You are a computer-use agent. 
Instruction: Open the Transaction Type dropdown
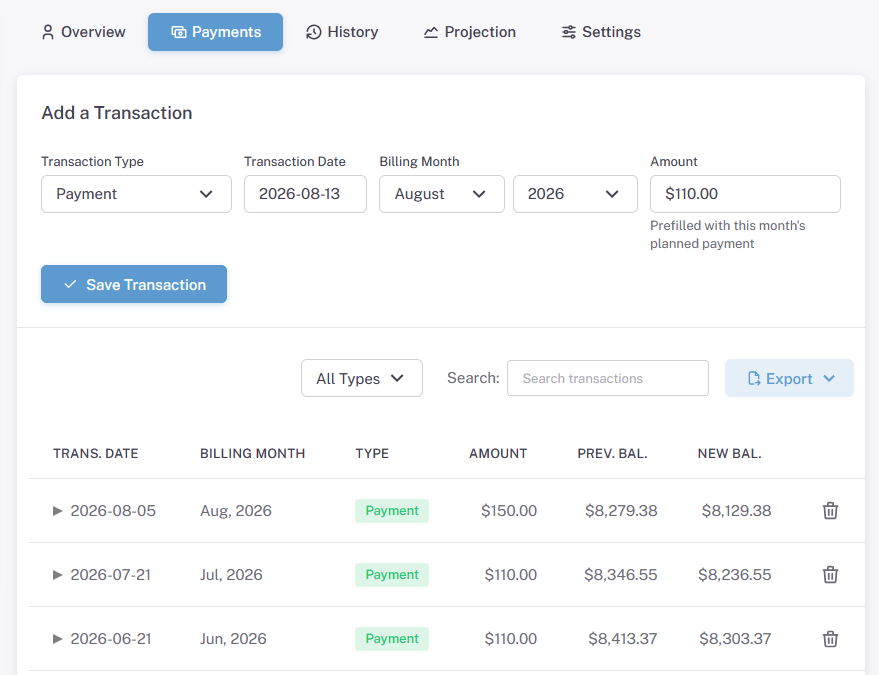136,194
